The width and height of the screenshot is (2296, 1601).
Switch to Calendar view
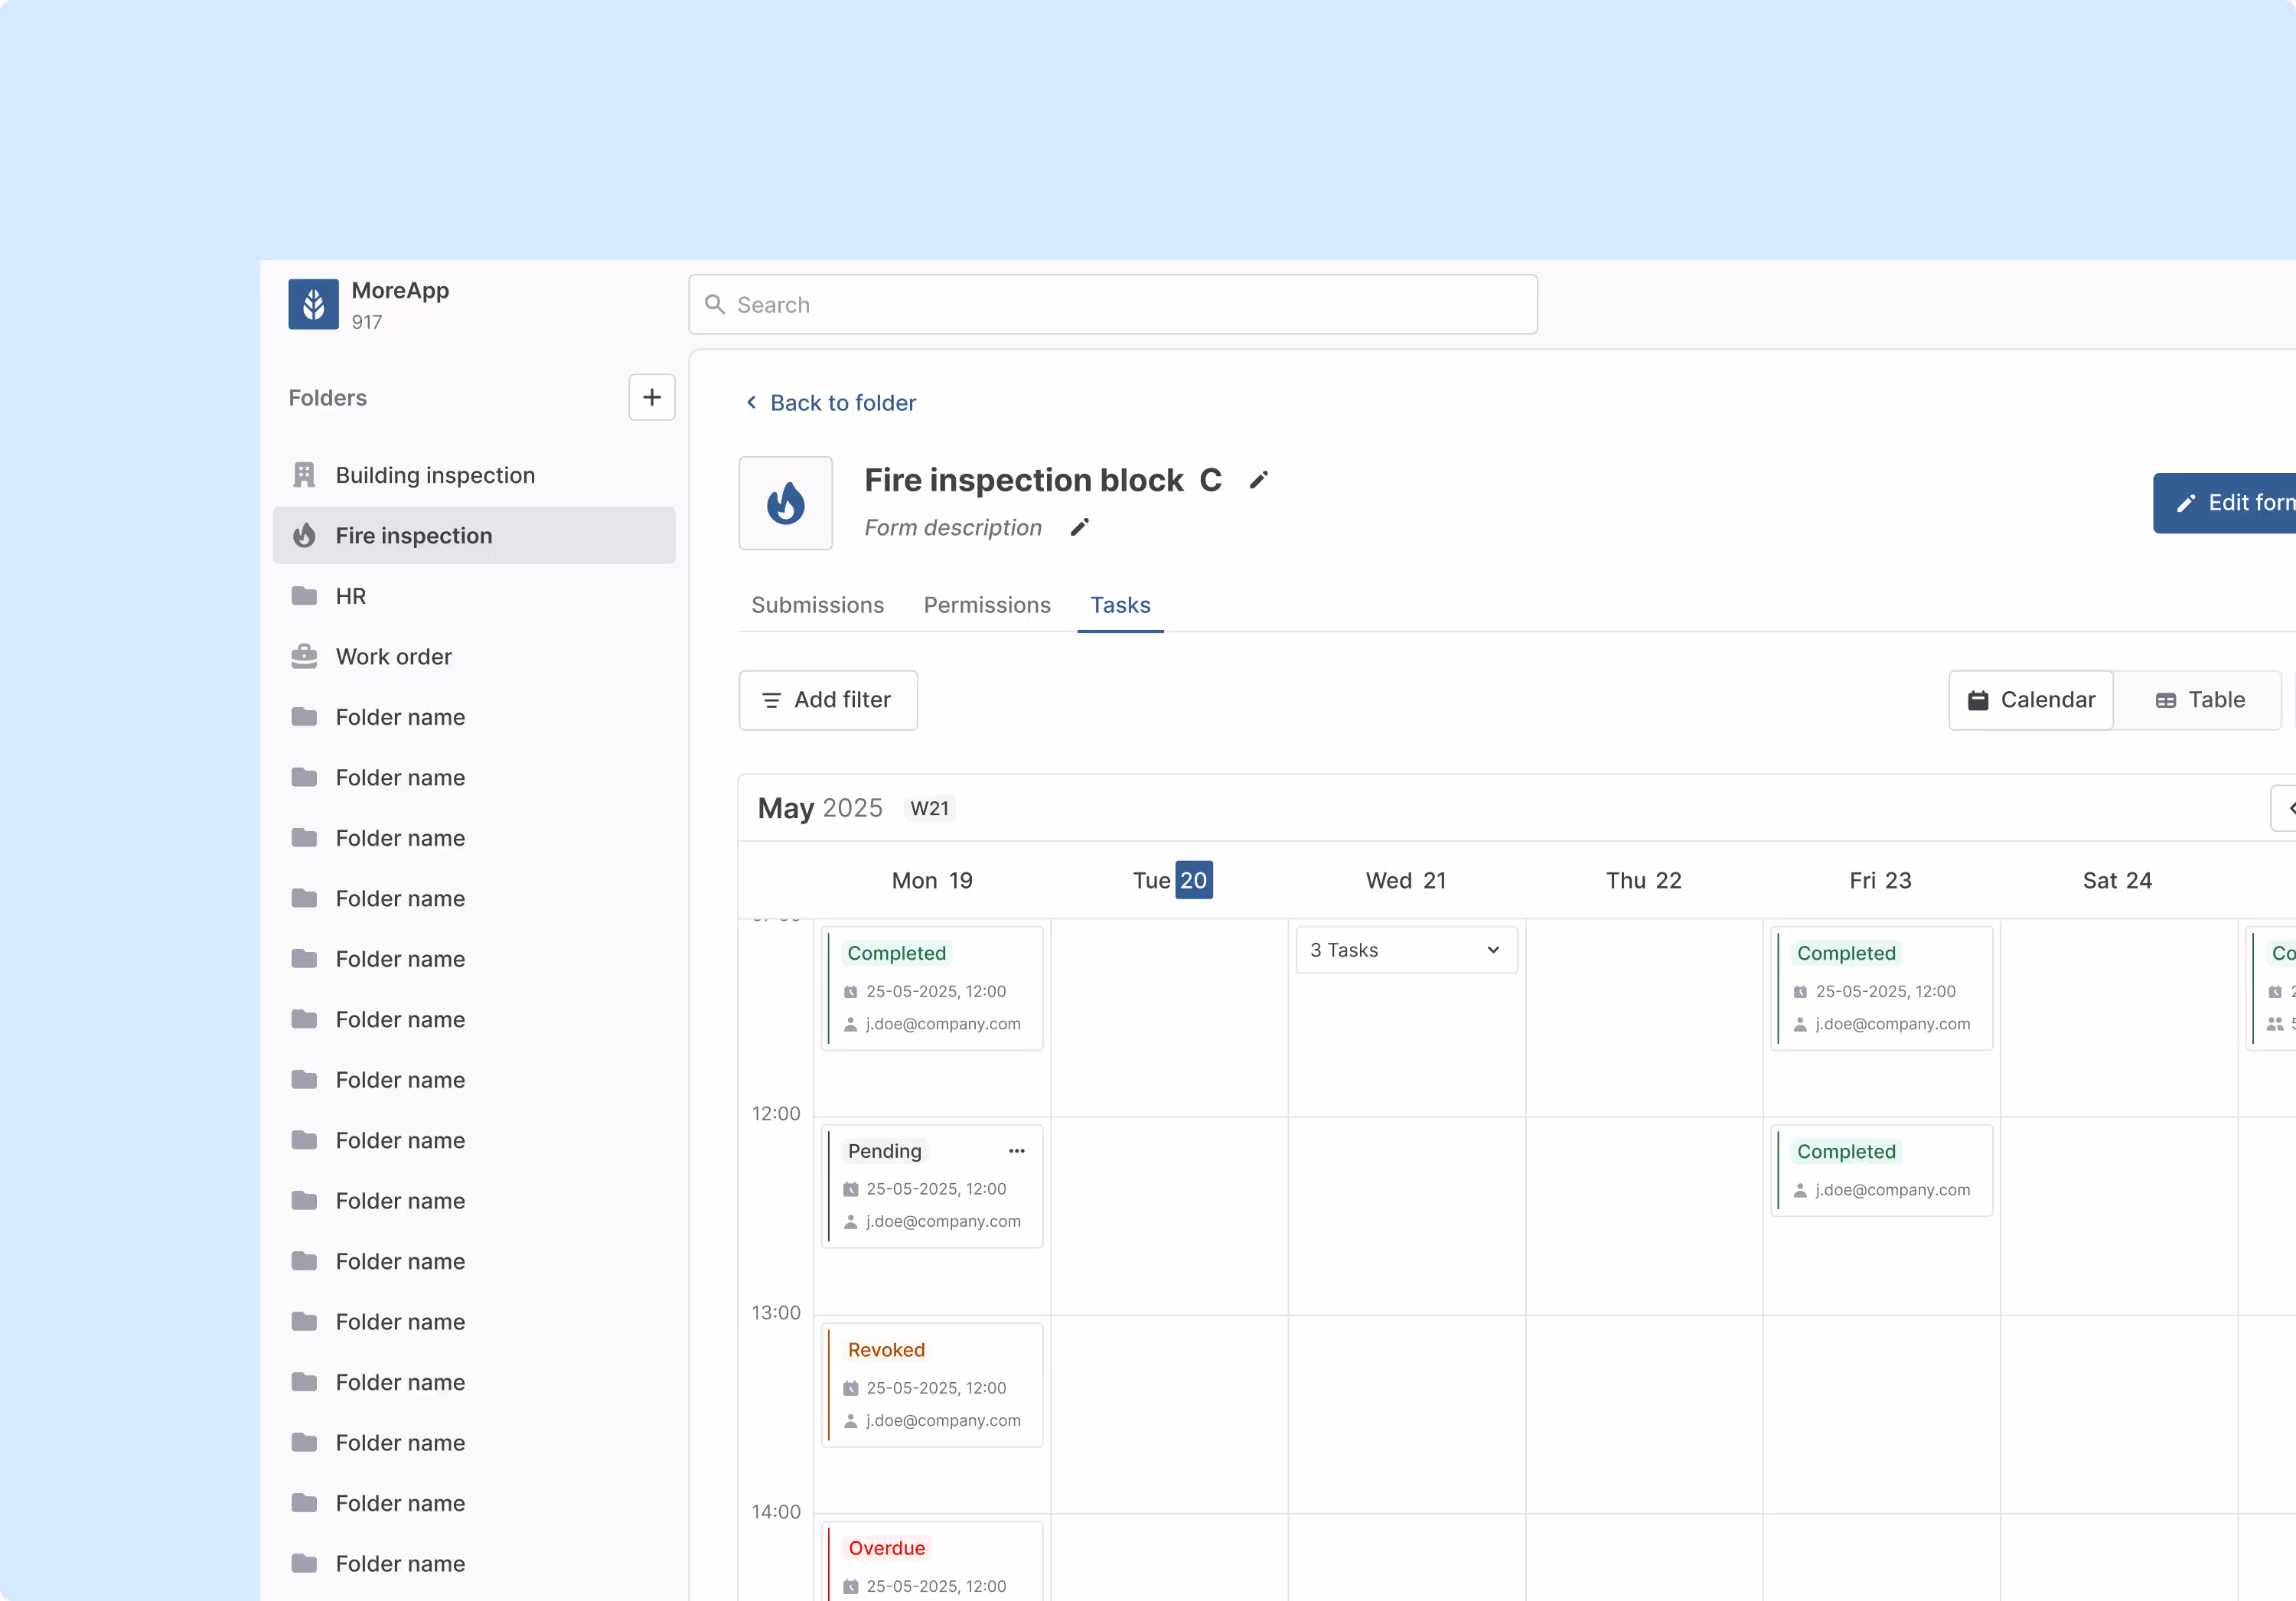point(2030,700)
